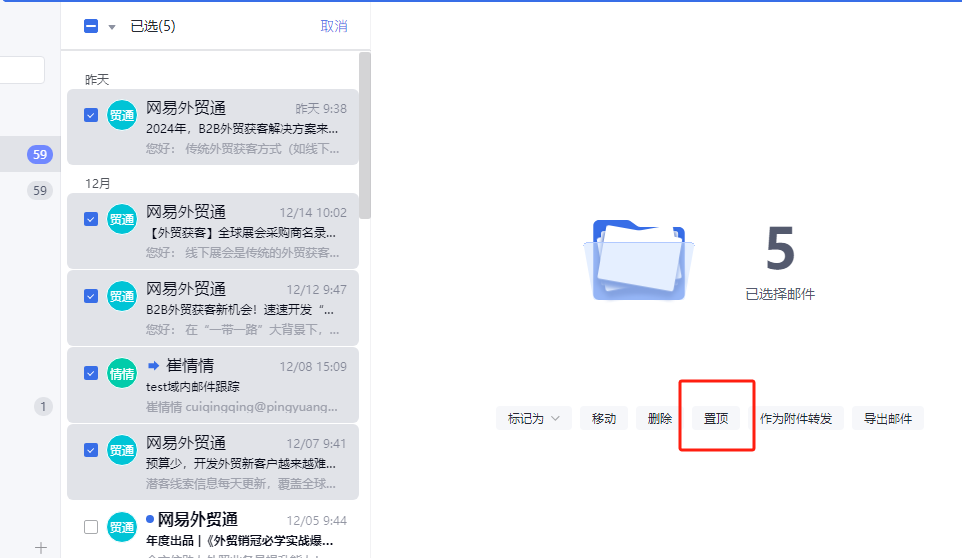Click the 贸通 avatar of the 12/07 9:41 email
This screenshot has height=558, width=962.
122,450
